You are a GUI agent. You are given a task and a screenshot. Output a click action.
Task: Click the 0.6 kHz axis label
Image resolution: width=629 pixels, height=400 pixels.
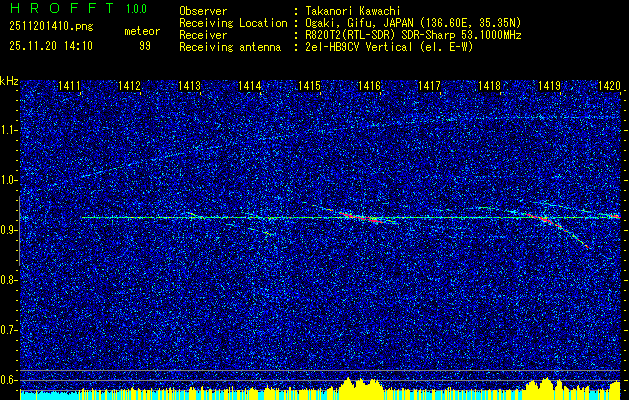coord(8,380)
